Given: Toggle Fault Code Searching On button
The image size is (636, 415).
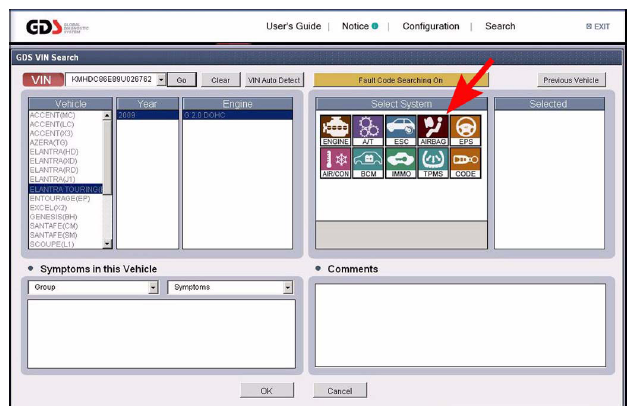Looking at the screenshot, I should tap(401, 80).
